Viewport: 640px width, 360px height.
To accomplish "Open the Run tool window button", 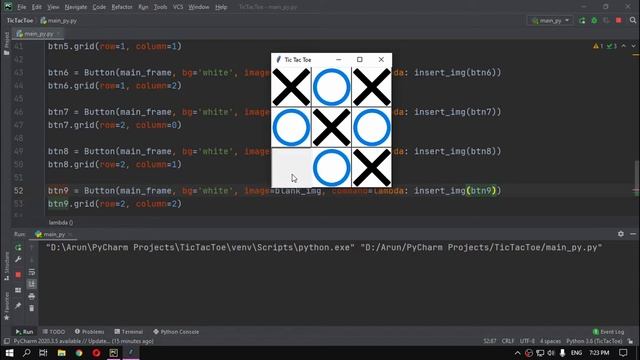I will (x=24, y=332).
